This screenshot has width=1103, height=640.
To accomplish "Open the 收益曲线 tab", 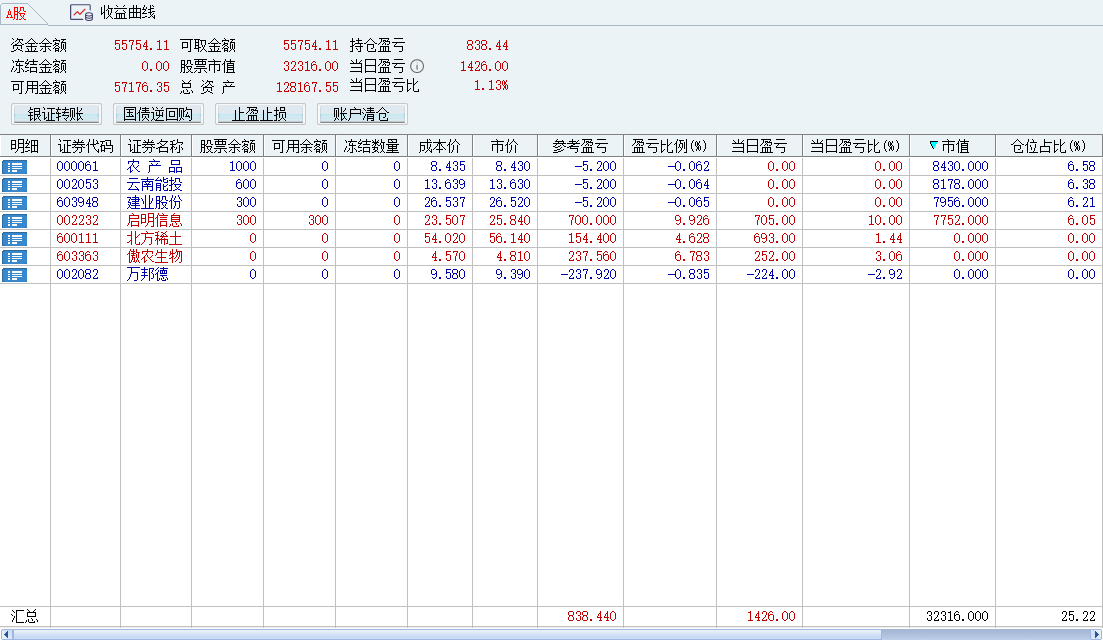I will click(x=113, y=13).
